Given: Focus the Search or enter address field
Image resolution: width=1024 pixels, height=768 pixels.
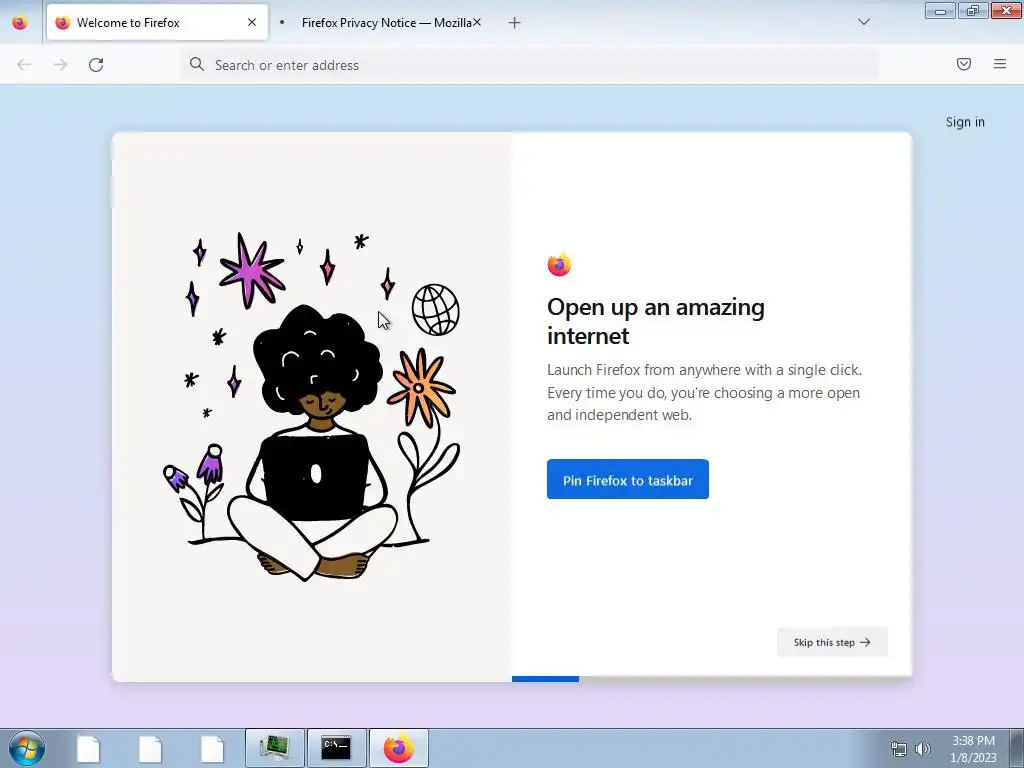Looking at the screenshot, I should (x=530, y=65).
